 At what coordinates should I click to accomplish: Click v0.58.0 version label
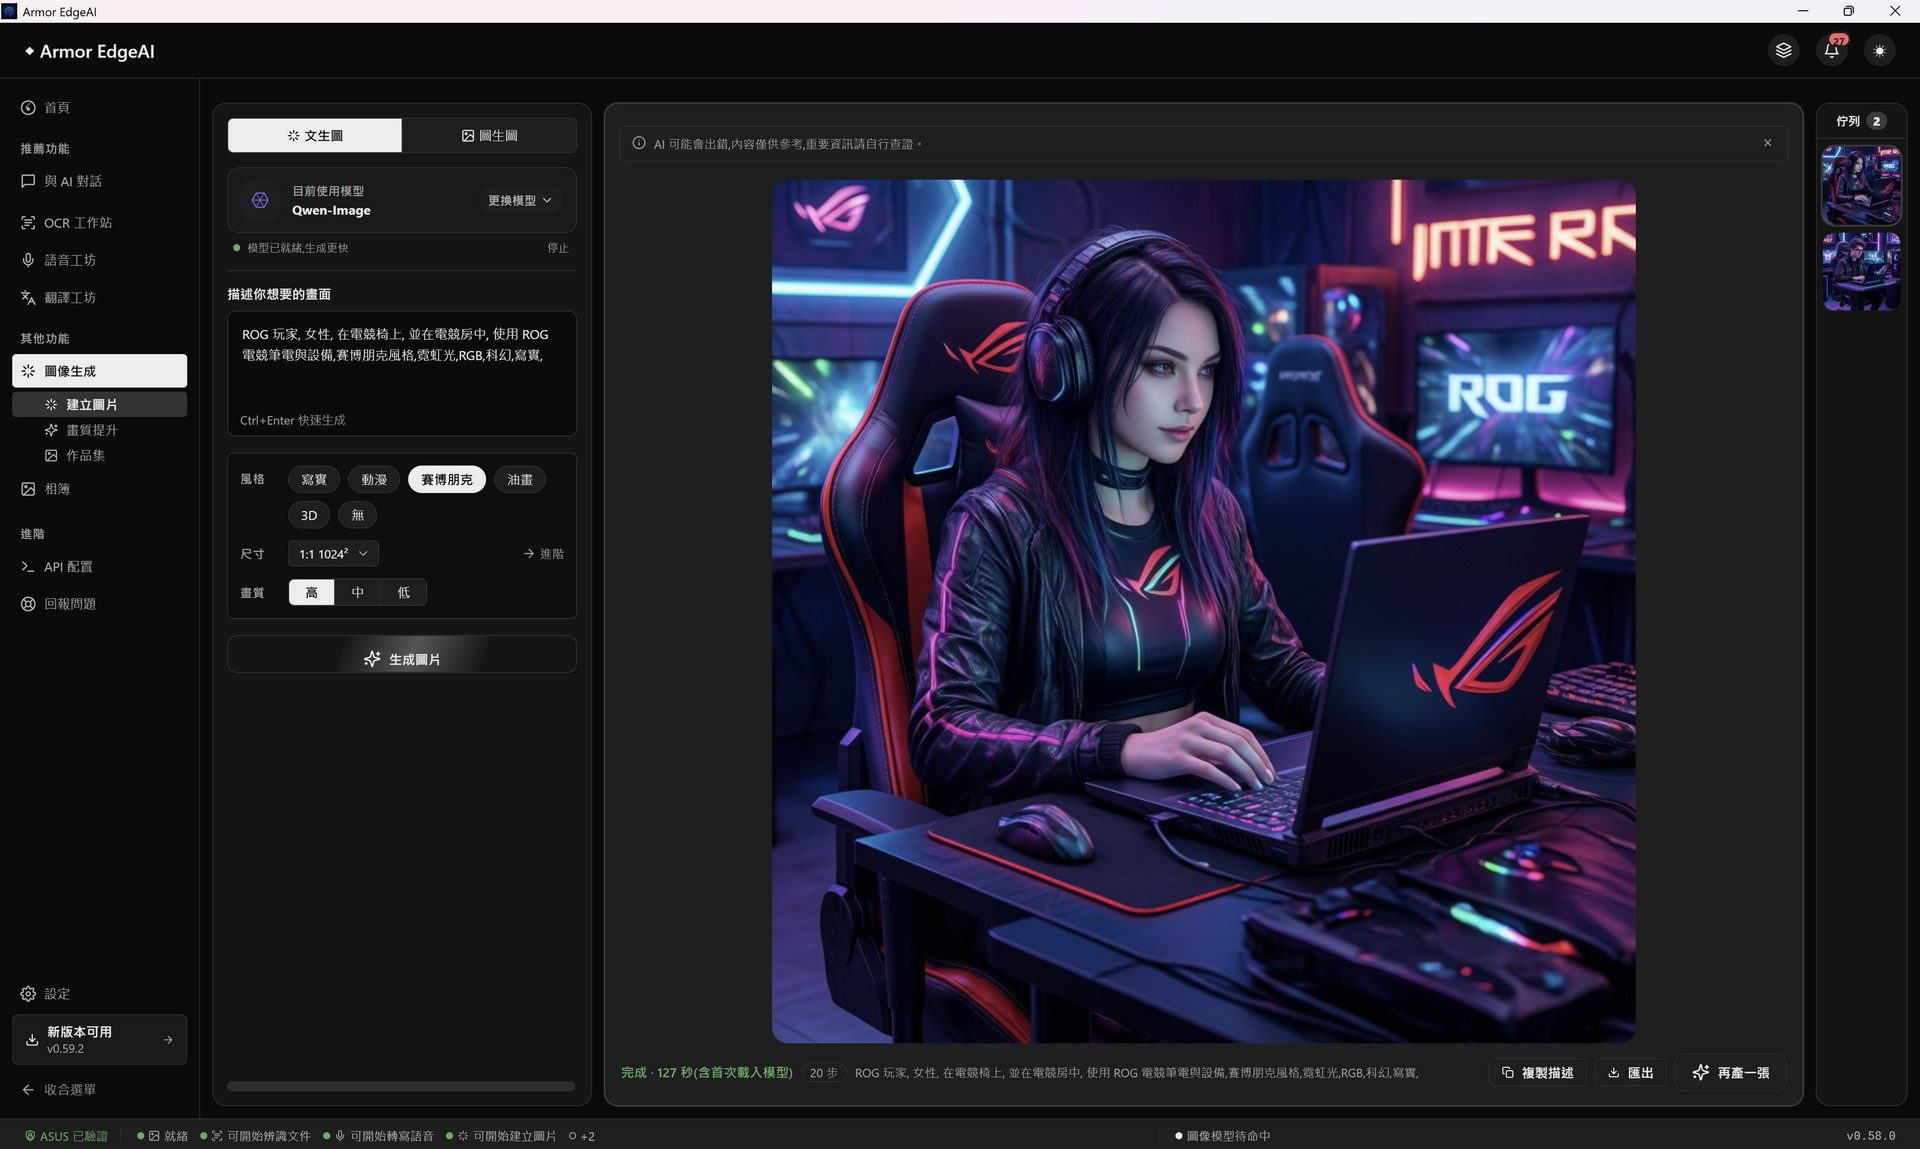coord(1871,1136)
